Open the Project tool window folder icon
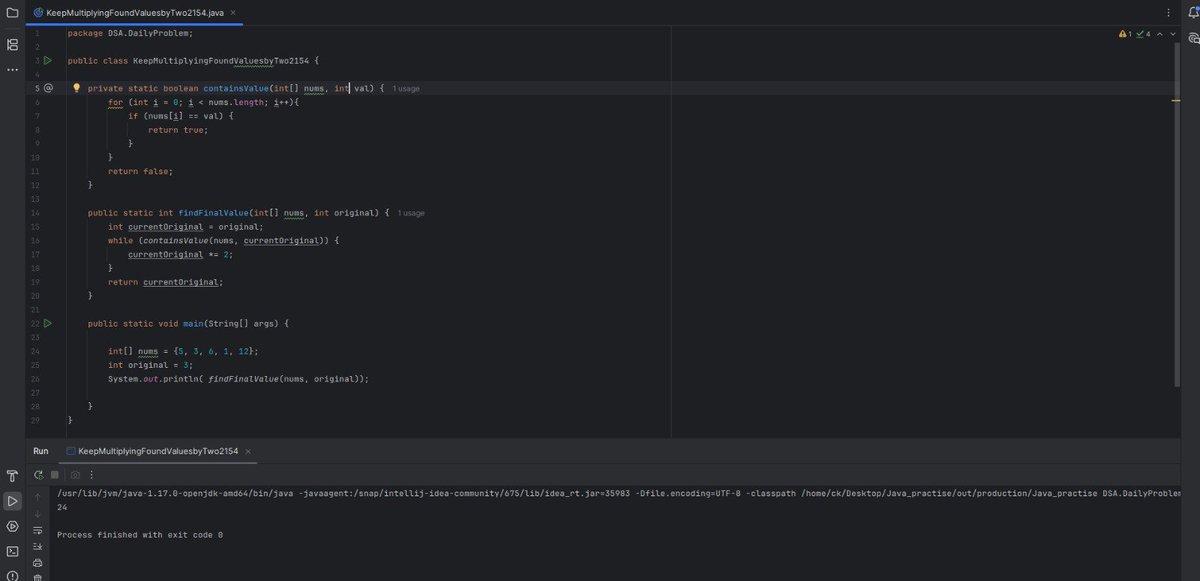 pos(12,13)
